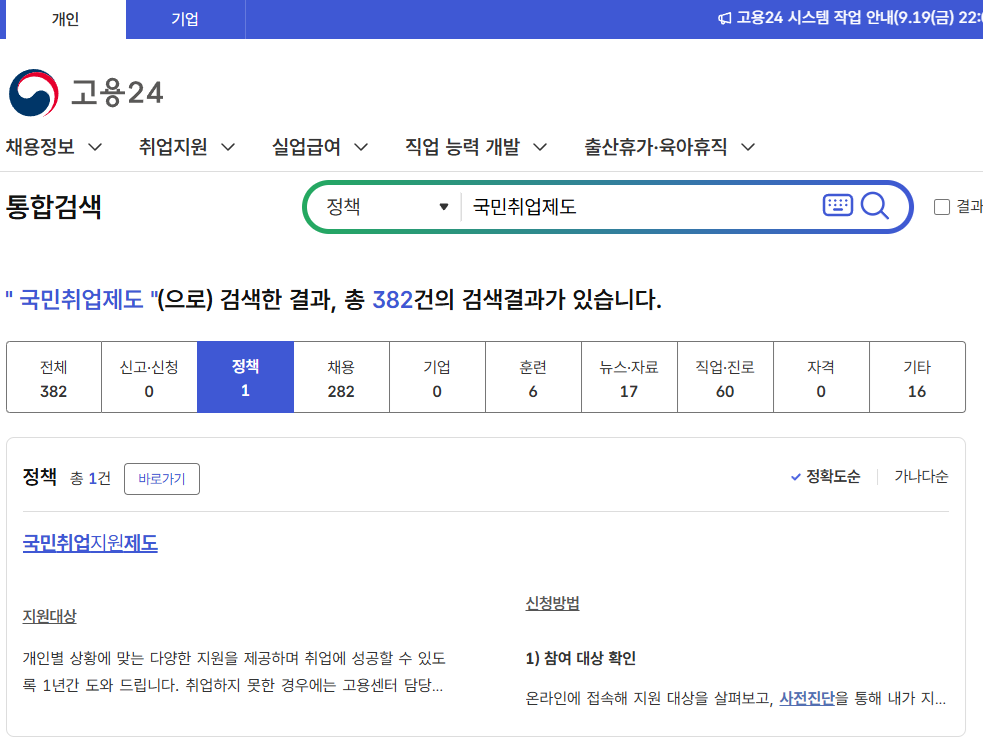Select the 직업·진로 60 results tab
Image resolution: width=983 pixels, height=739 pixels.
click(725, 377)
